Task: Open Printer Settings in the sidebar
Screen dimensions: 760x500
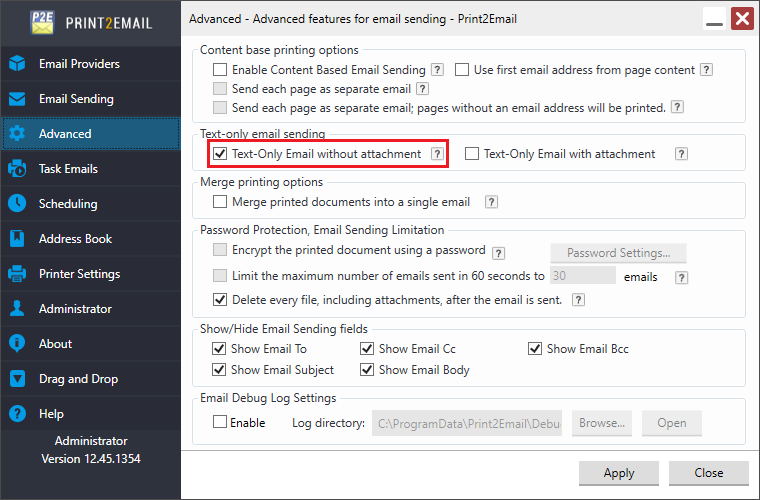Action: tap(79, 274)
